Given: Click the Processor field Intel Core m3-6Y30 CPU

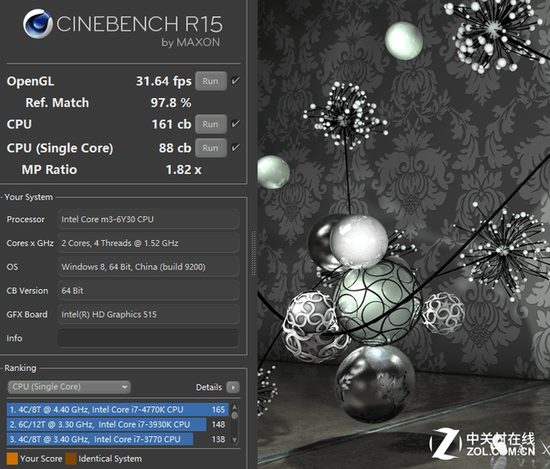Looking at the screenshot, I should tap(148, 219).
